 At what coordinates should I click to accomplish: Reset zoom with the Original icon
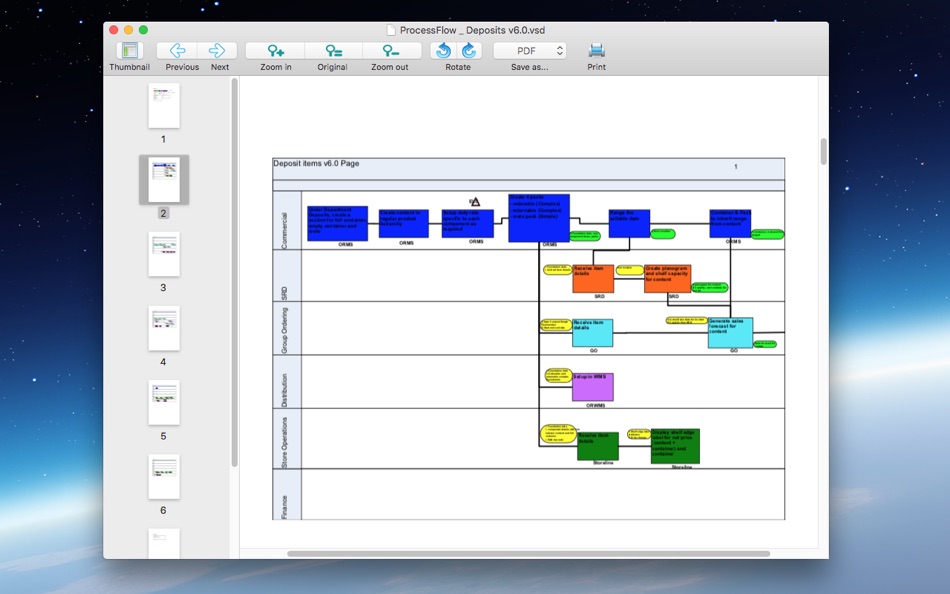[333, 50]
